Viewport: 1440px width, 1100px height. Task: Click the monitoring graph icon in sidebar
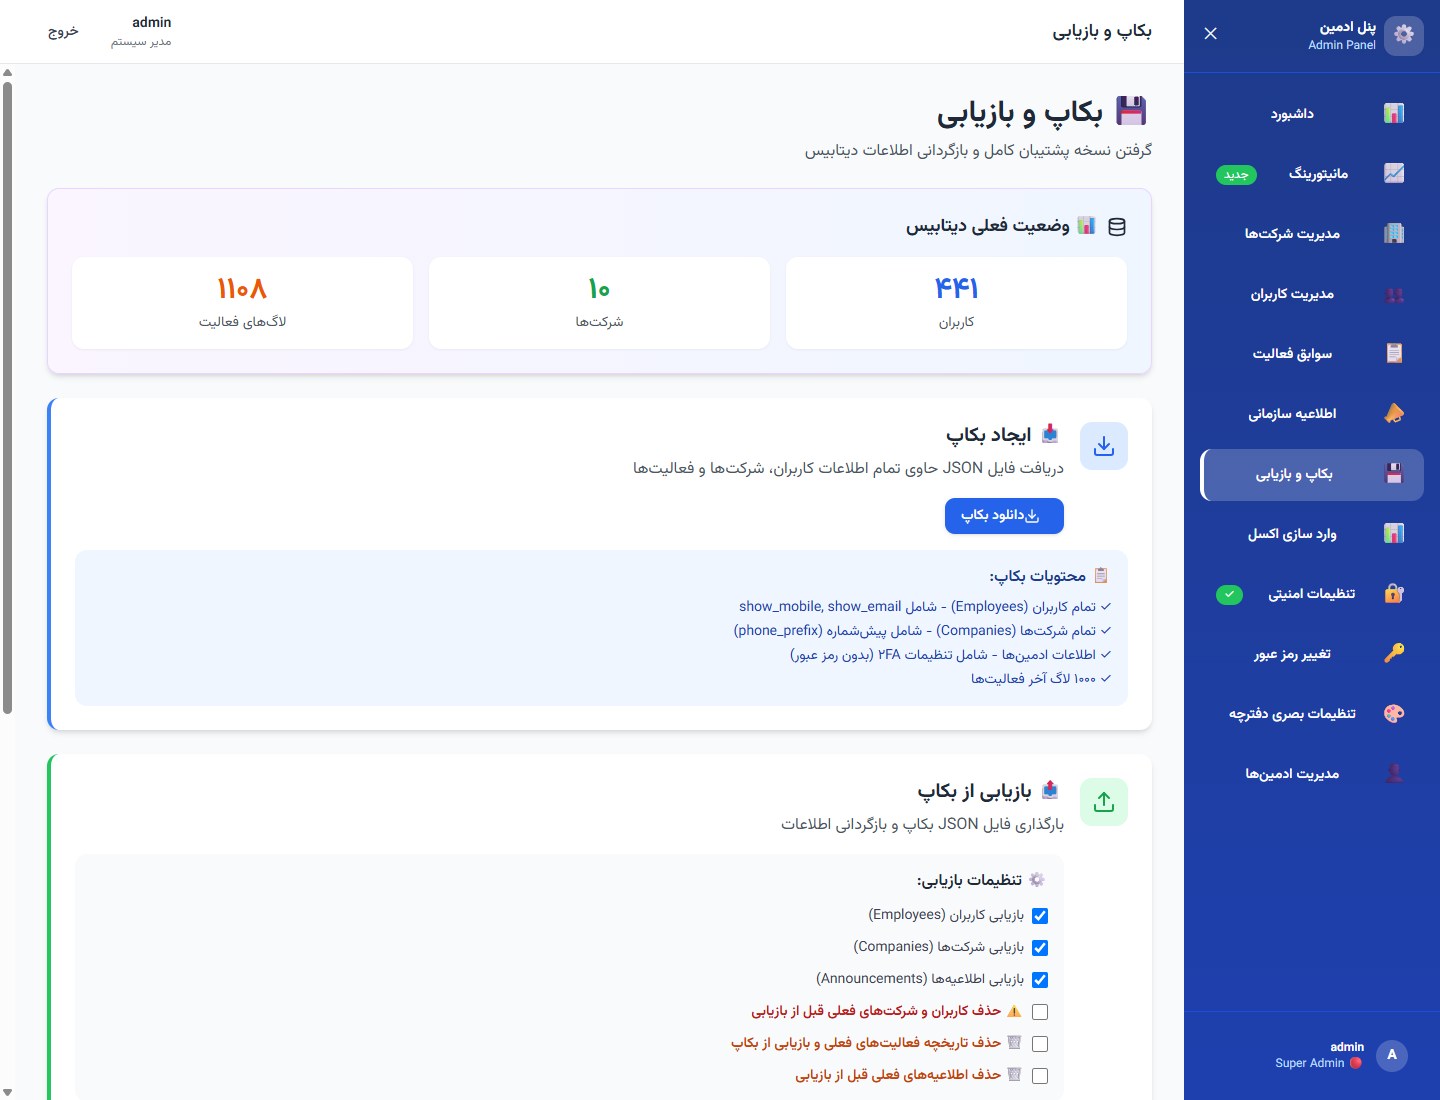point(1394,174)
